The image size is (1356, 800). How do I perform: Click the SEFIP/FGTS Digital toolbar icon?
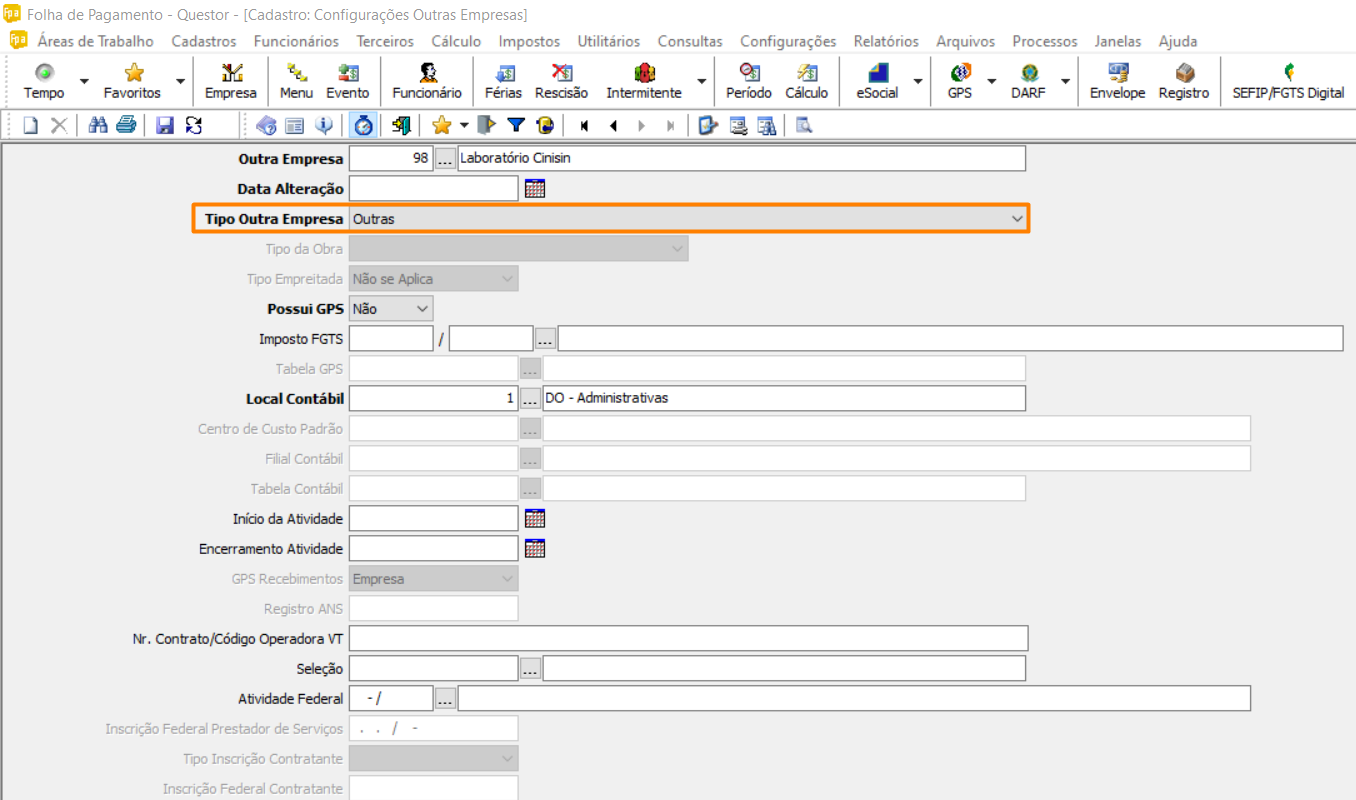click(1288, 81)
